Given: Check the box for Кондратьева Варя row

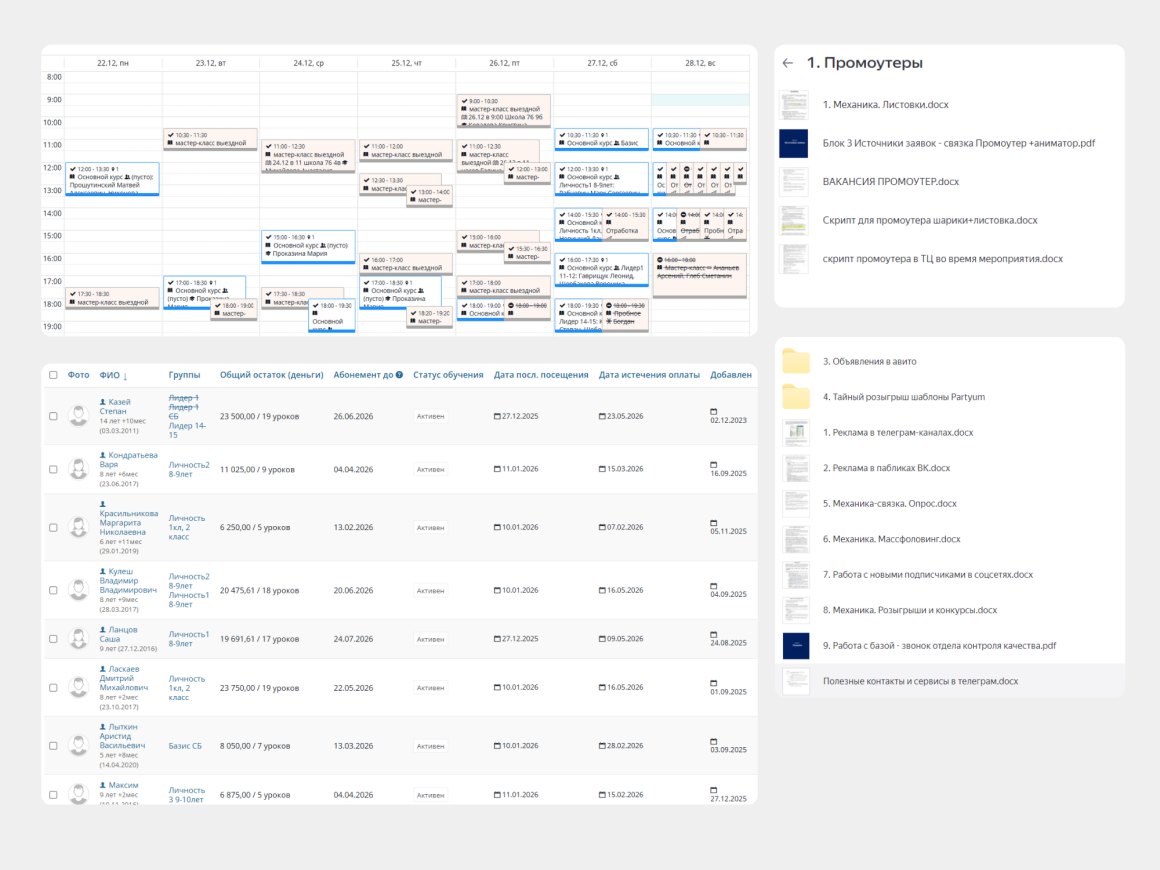Looking at the screenshot, I should [53, 468].
